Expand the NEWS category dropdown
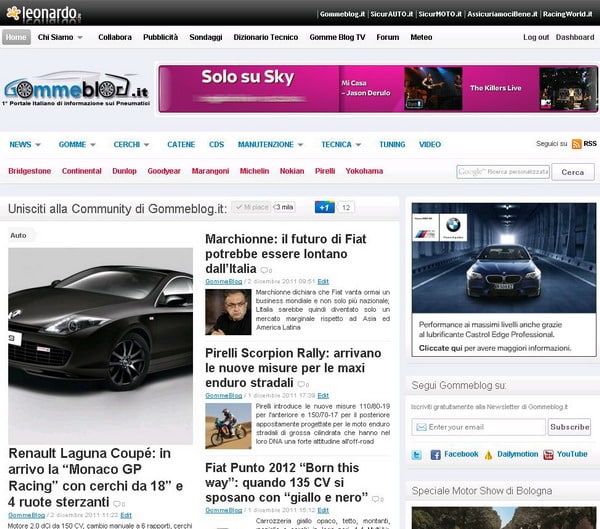600x529 pixels. tap(24, 144)
